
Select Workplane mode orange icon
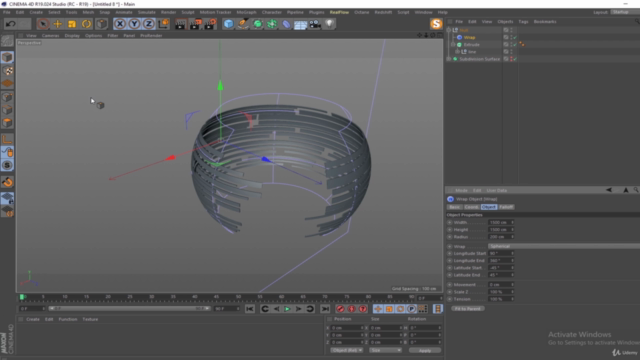coord(7,83)
